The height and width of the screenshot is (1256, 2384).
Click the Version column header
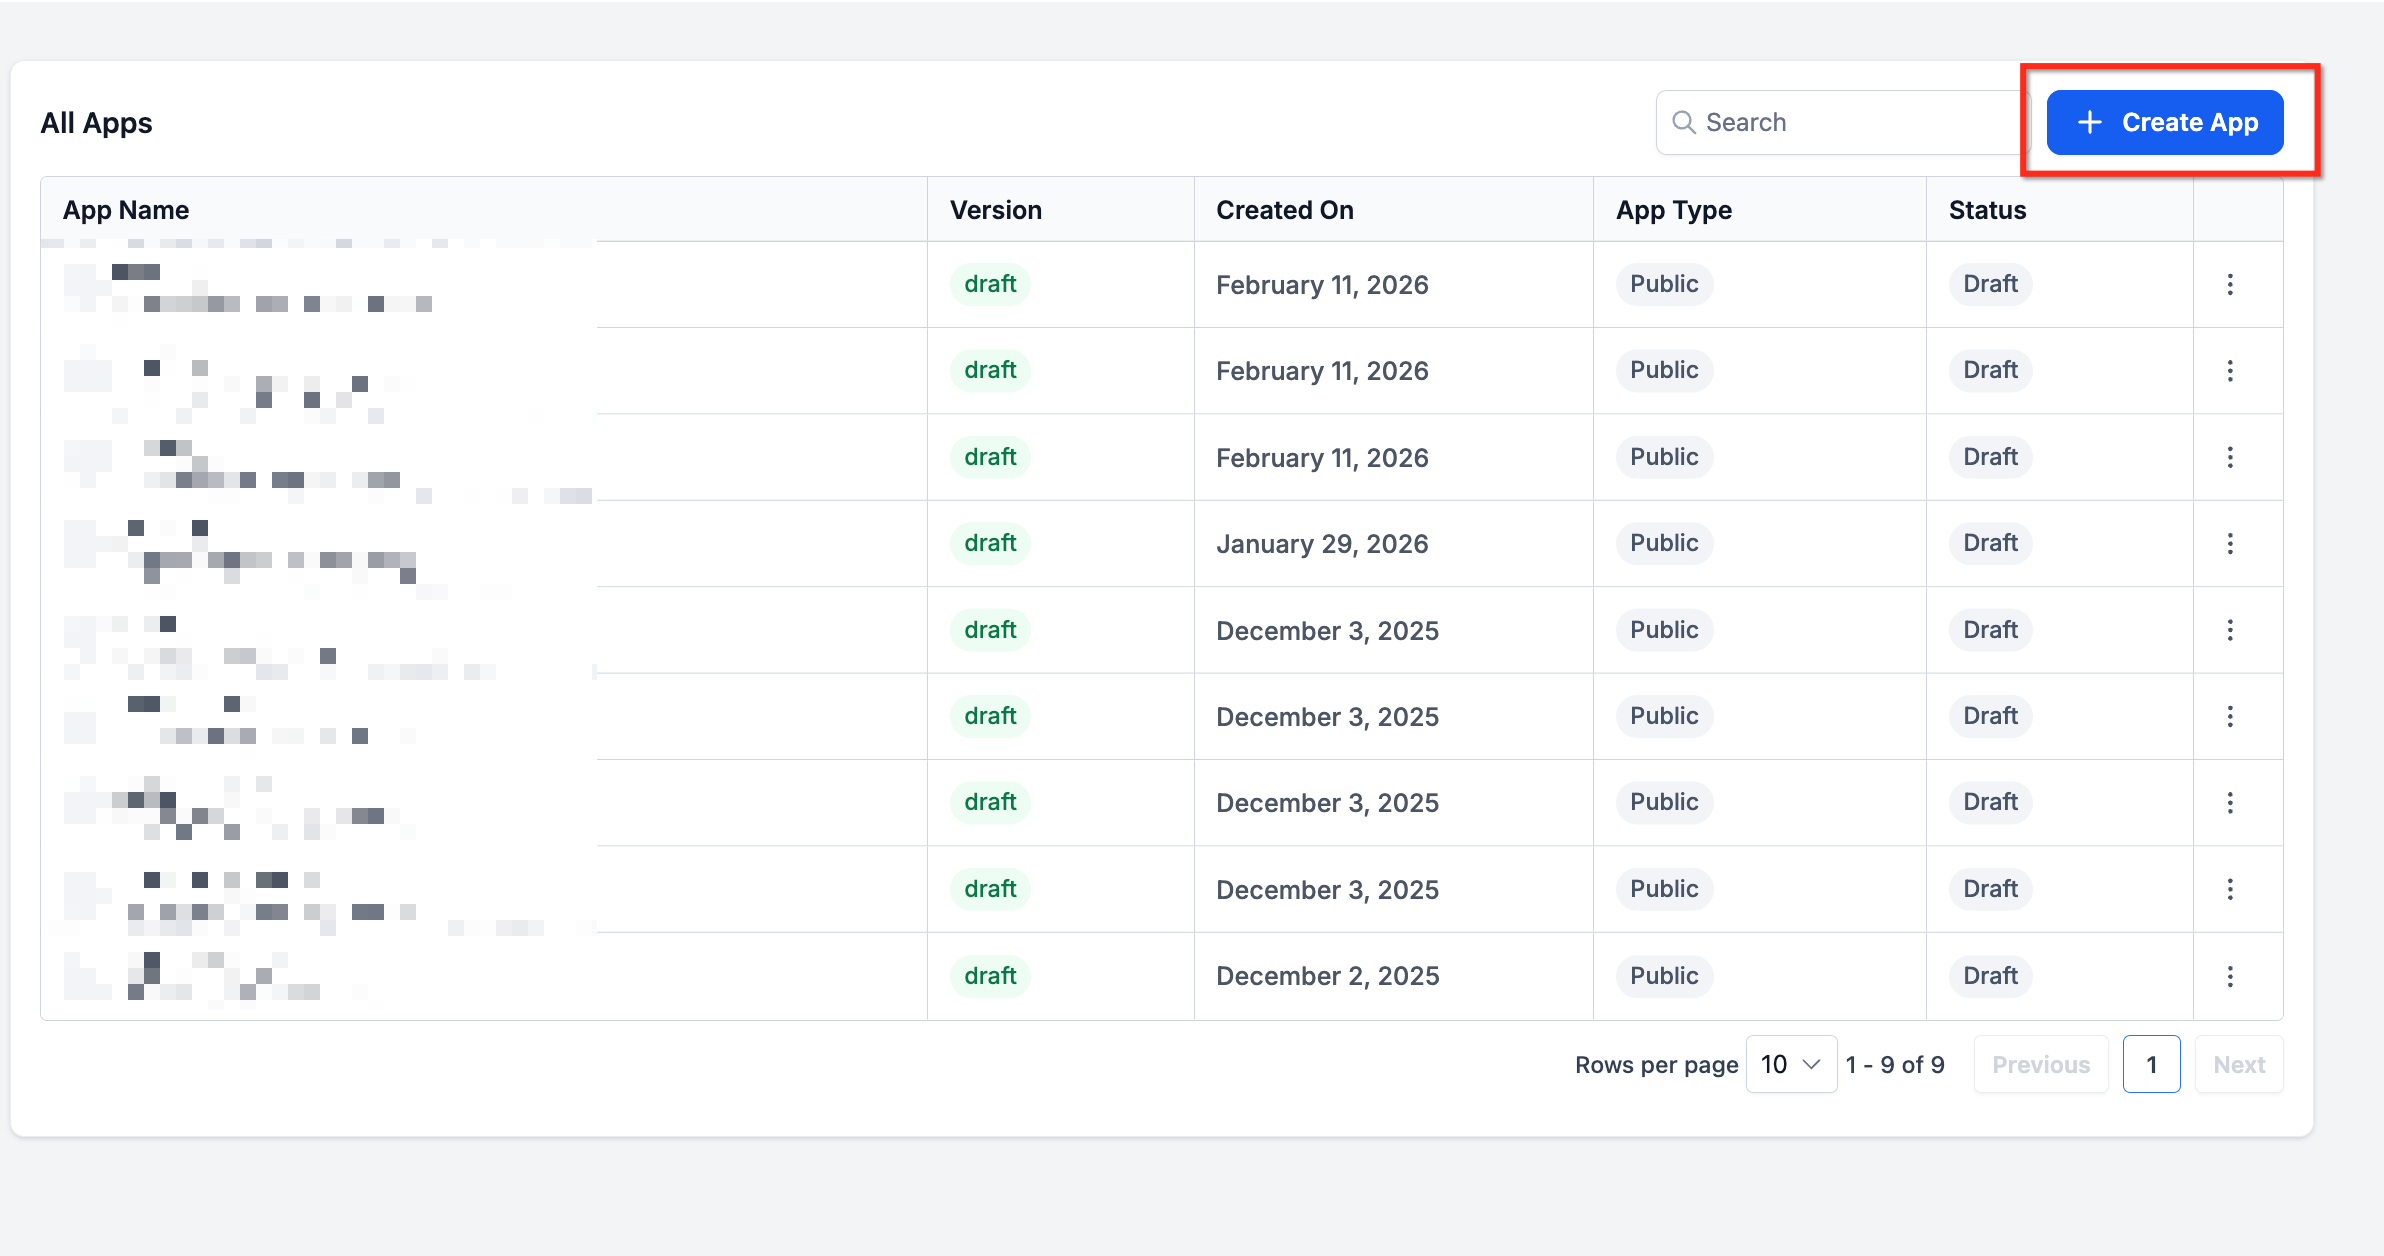(995, 210)
